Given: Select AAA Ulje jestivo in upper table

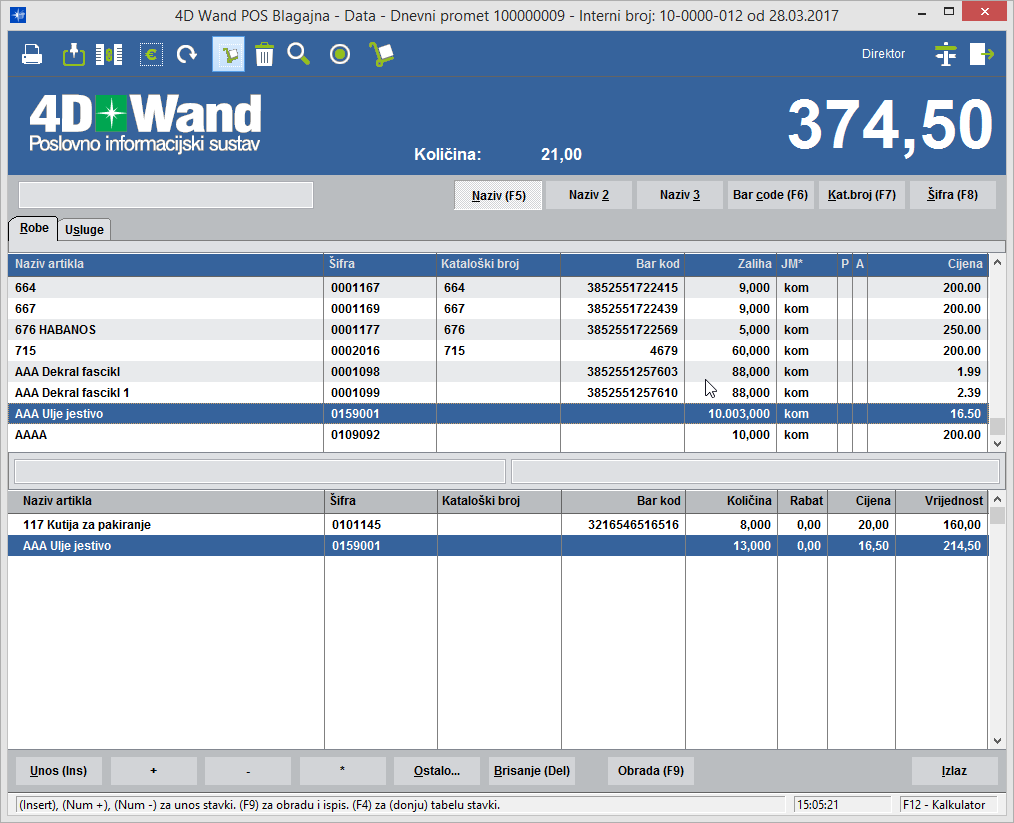Looking at the screenshot, I should pyautogui.click(x=498, y=414).
